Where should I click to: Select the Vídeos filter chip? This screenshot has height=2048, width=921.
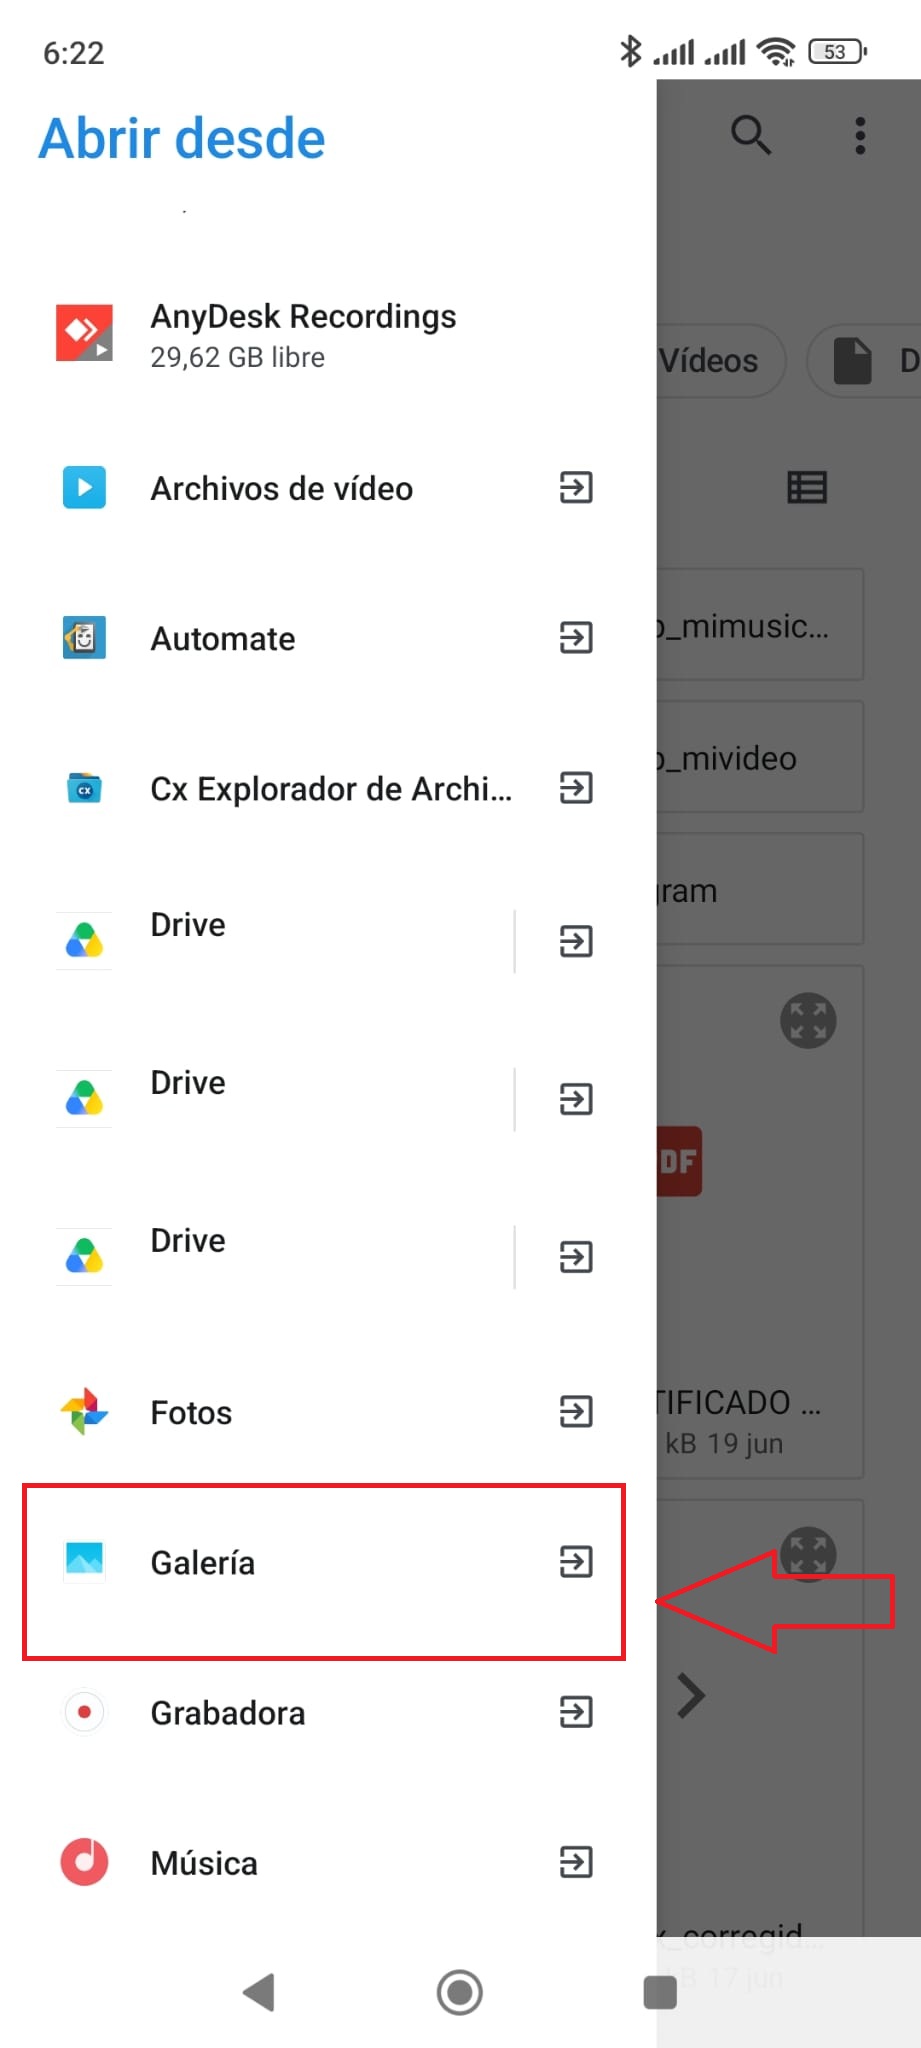tap(720, 361)
